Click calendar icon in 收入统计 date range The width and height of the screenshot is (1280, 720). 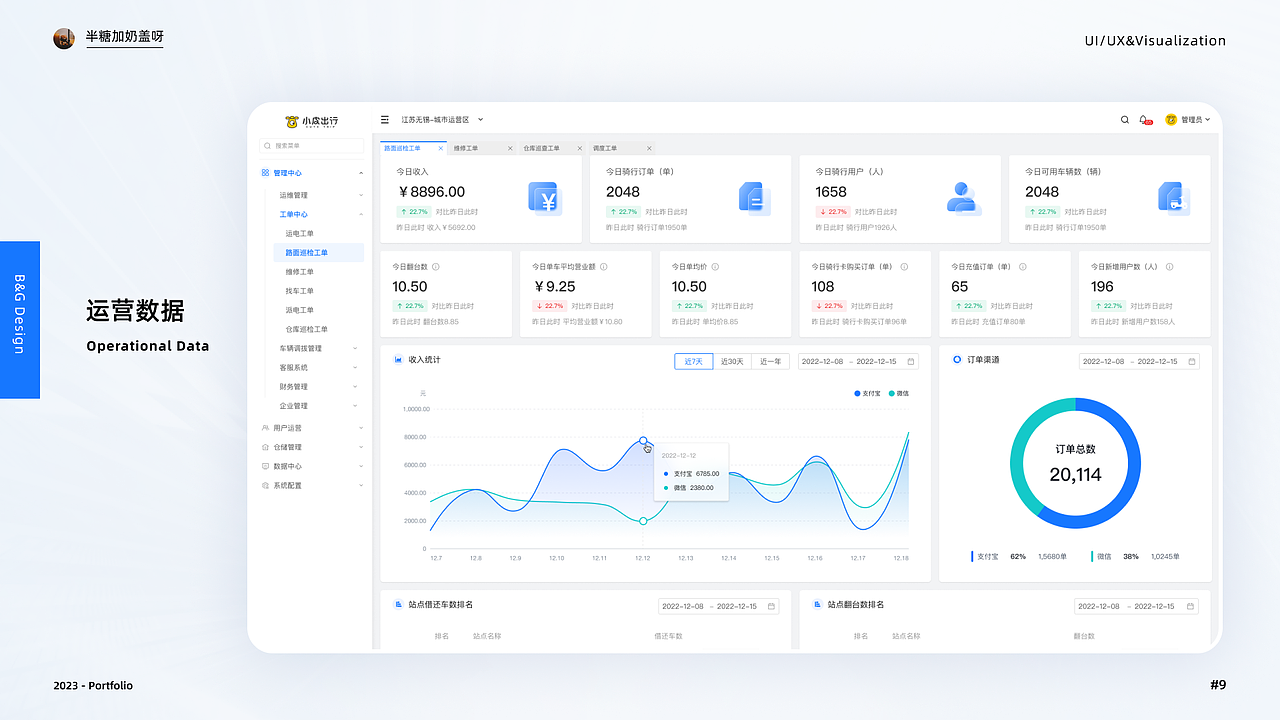coord(911,361)
